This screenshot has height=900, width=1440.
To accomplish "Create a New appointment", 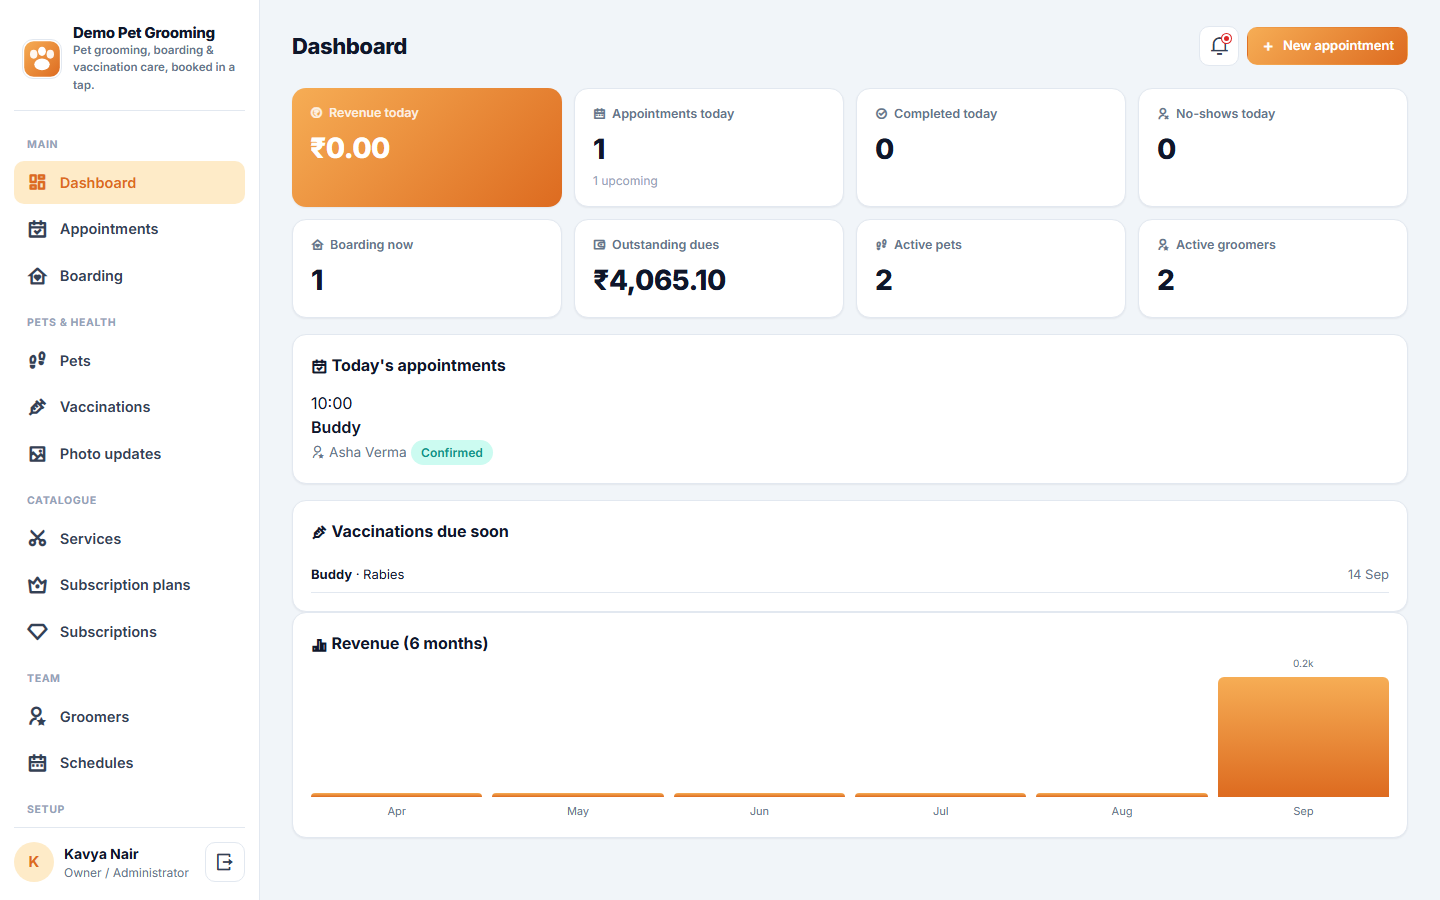I will [1327, 46].
